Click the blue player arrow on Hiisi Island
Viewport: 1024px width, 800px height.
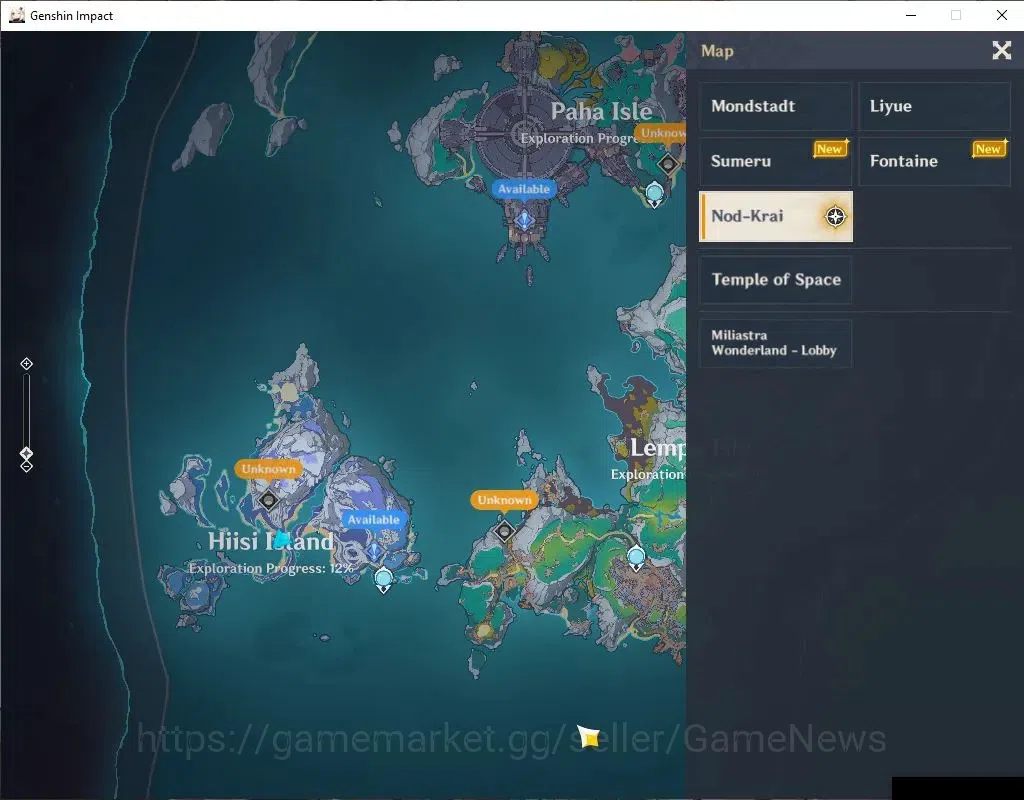[281, 539]
